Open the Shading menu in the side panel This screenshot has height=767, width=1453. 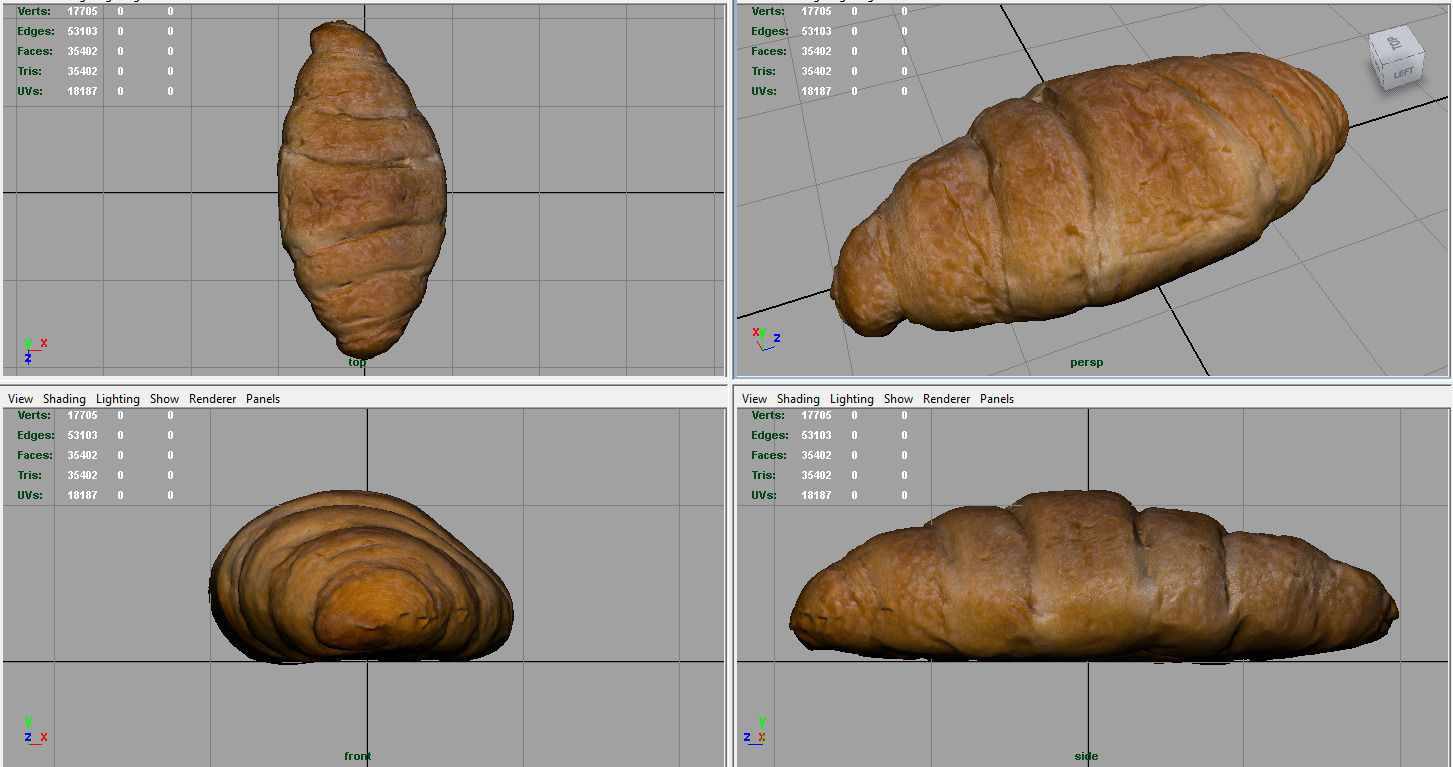(x=798, y=399)
